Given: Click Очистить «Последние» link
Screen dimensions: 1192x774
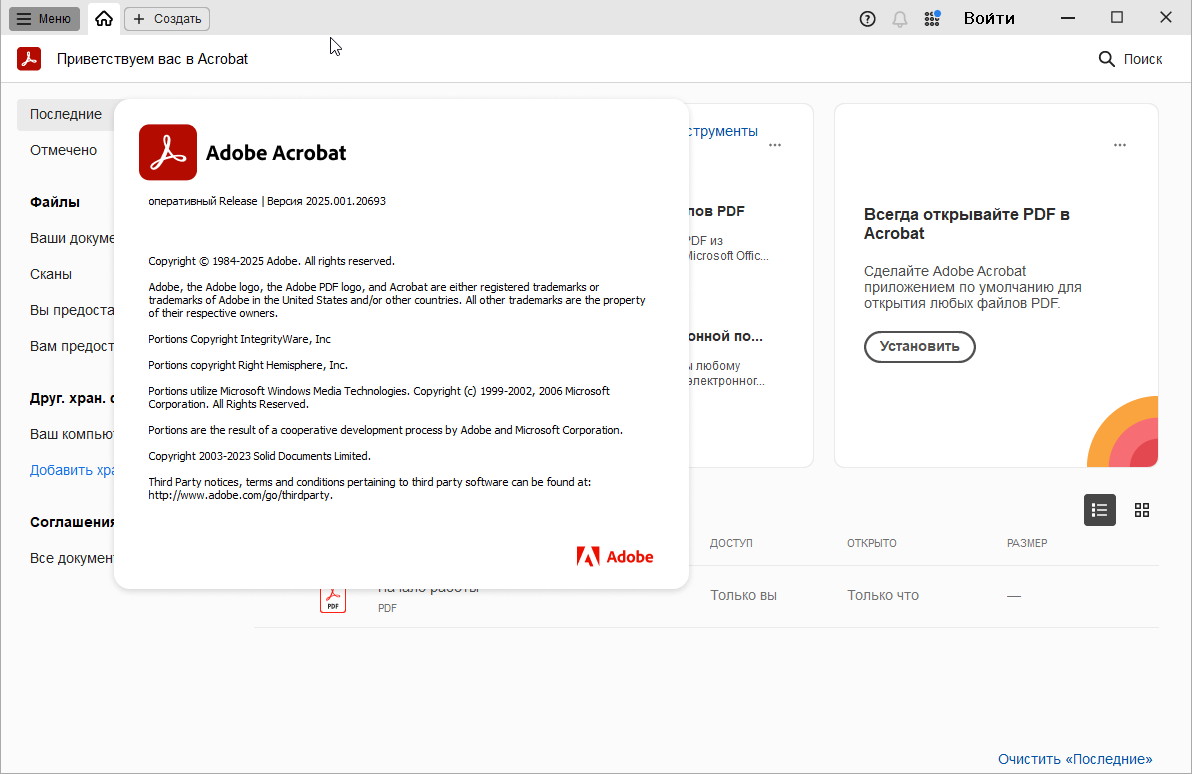Looking at the screenshot, I should pos(1075,759).
